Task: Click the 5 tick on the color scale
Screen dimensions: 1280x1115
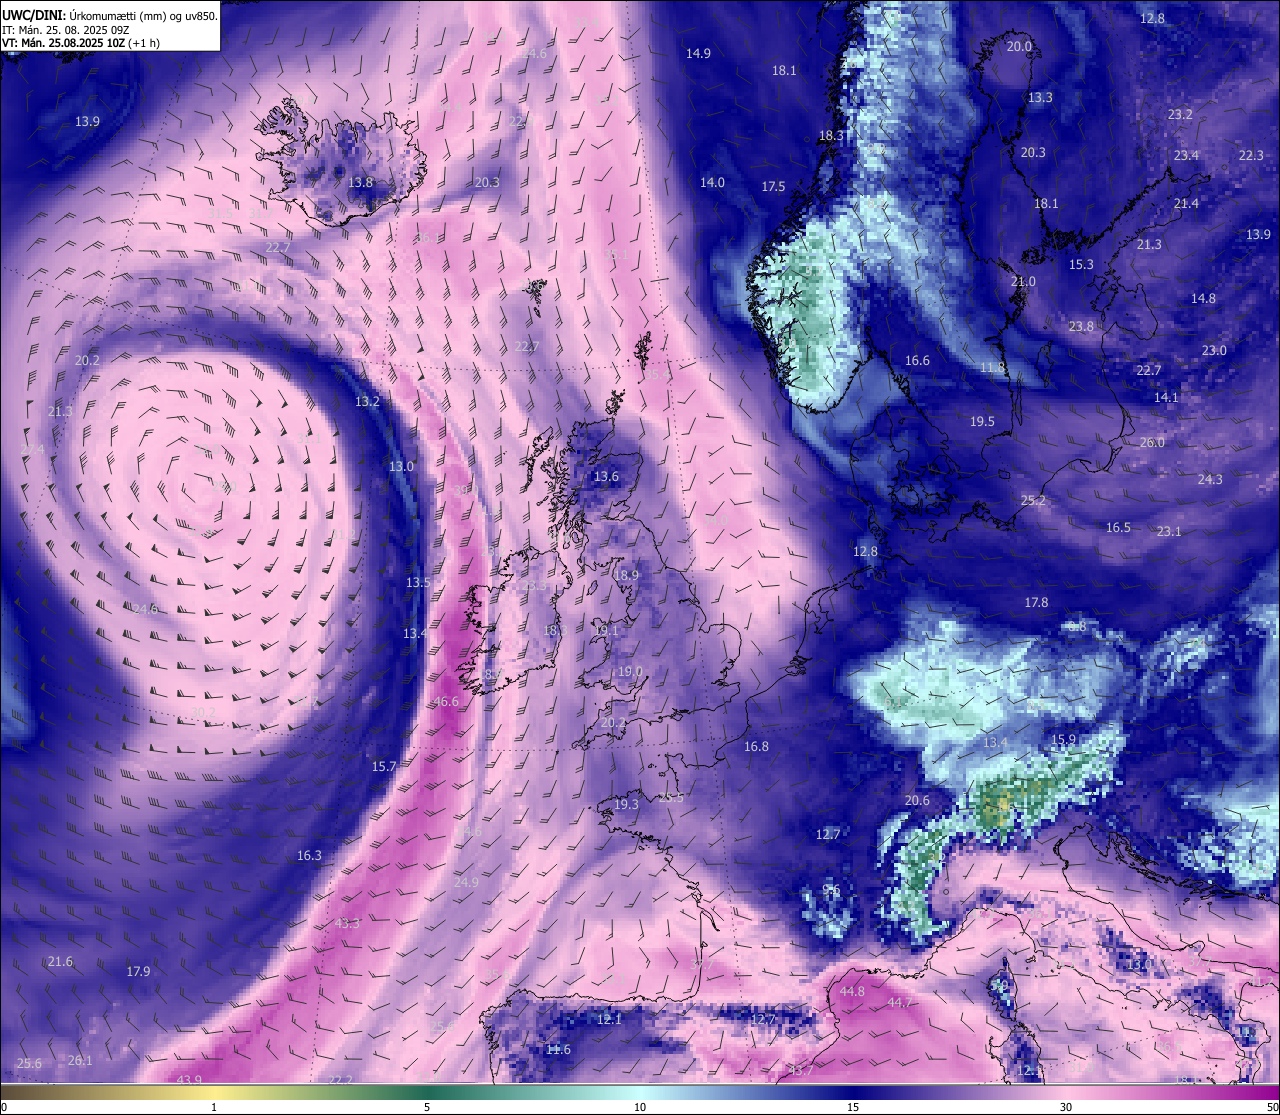Action: pyautogui.click(x=427, y=1107)
